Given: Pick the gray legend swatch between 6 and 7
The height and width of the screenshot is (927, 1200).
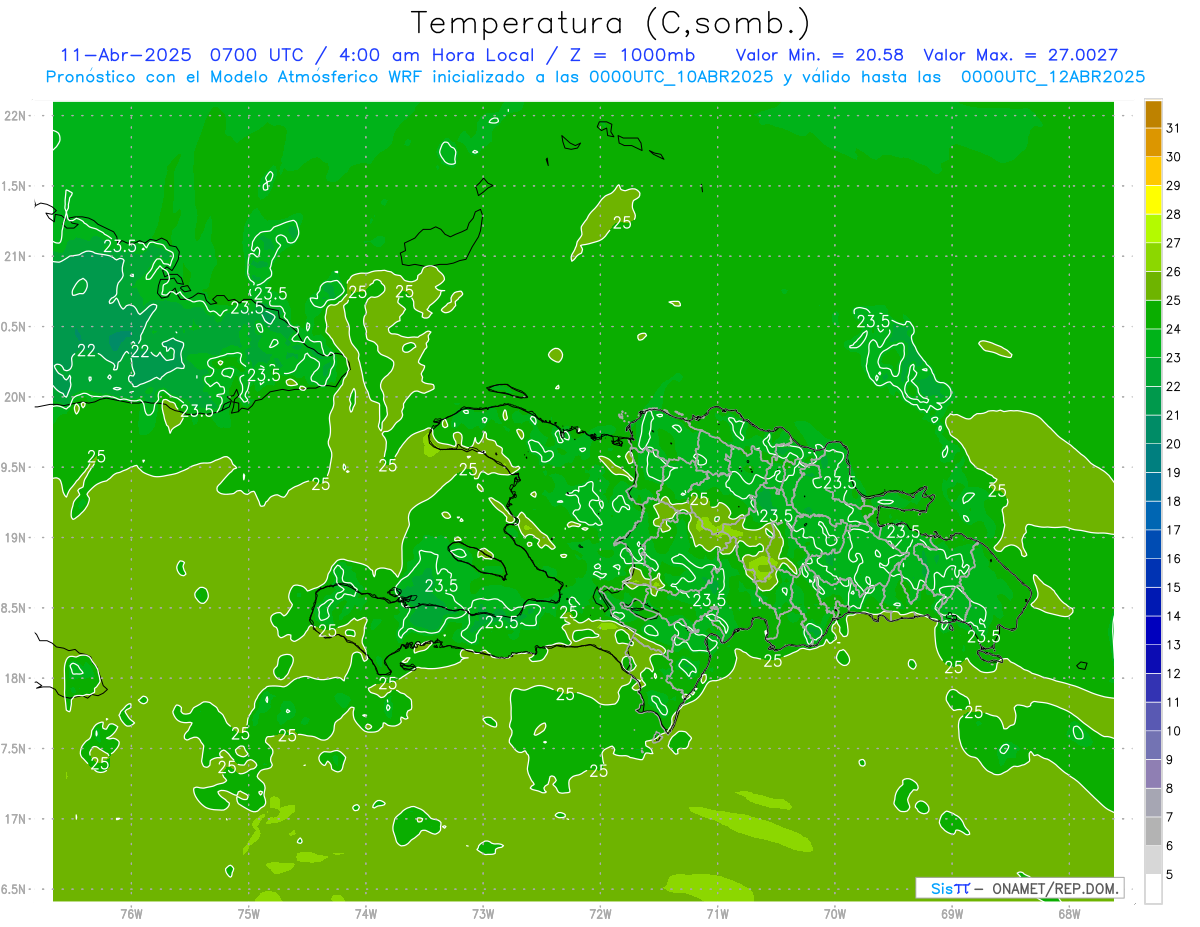Looking at the screenshot, I should click(1153, 831).
